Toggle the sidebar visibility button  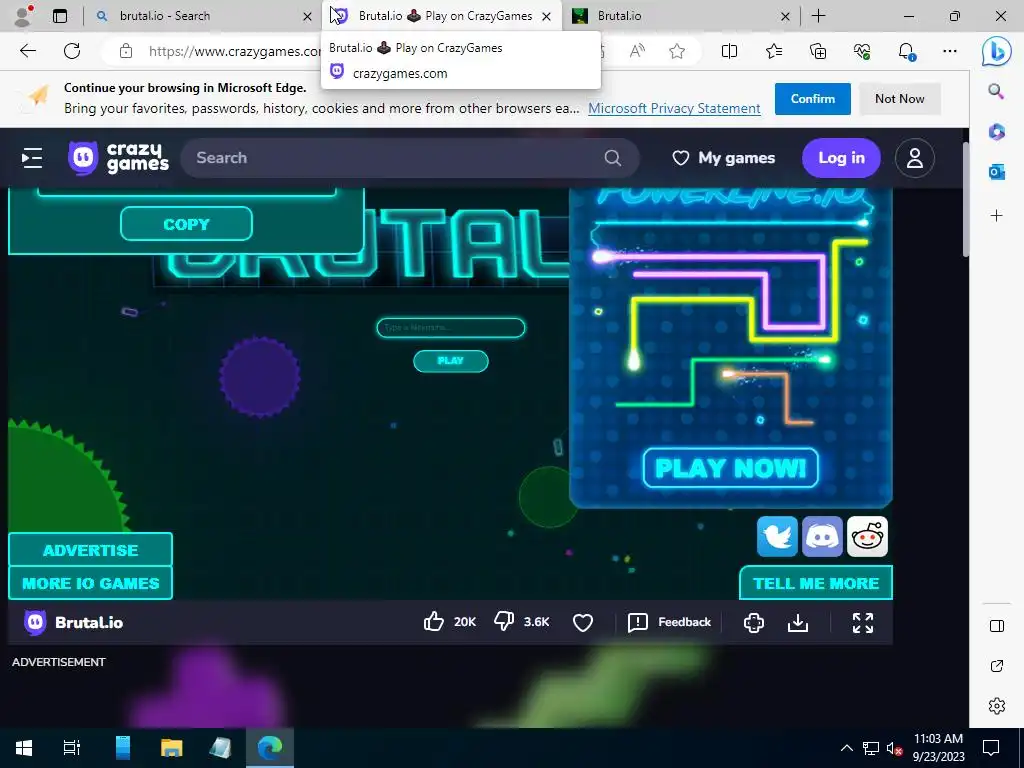coord(997,626)
